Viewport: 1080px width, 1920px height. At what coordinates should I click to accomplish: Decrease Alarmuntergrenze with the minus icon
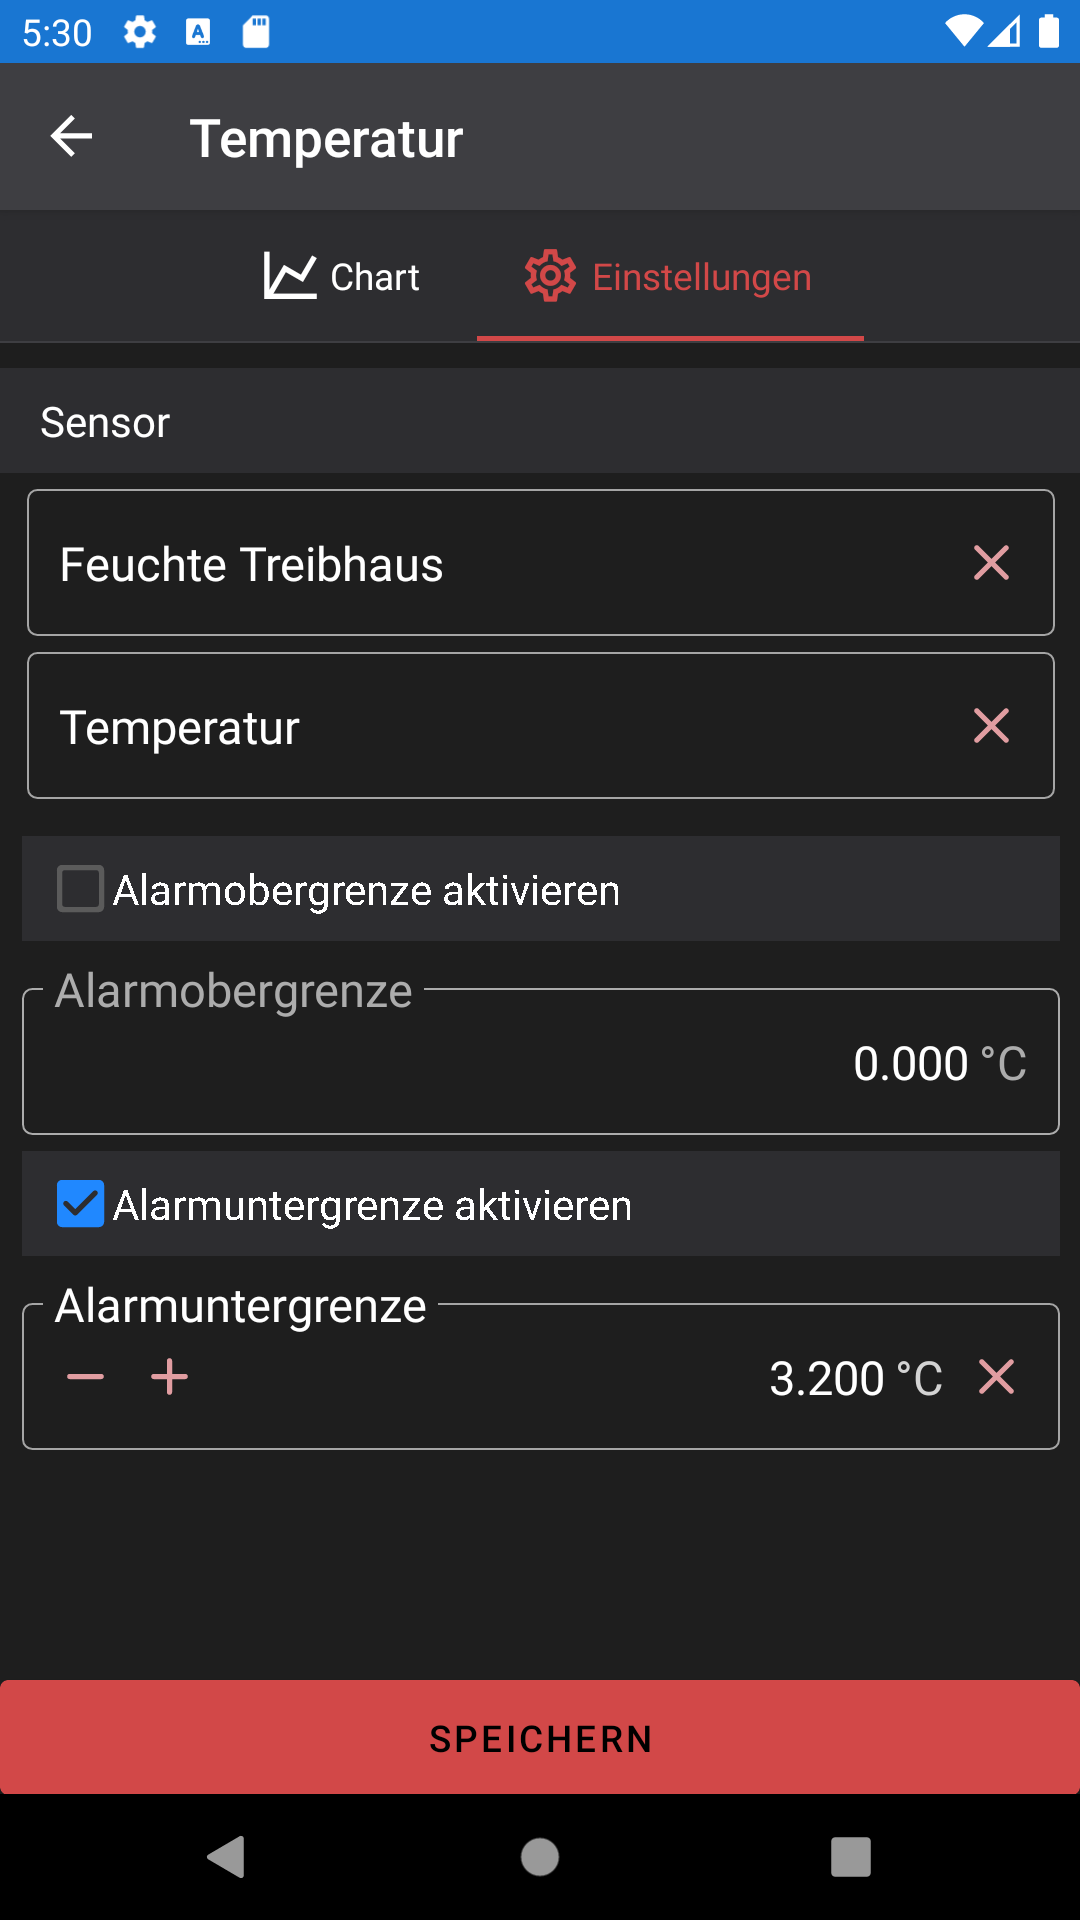86,1377
